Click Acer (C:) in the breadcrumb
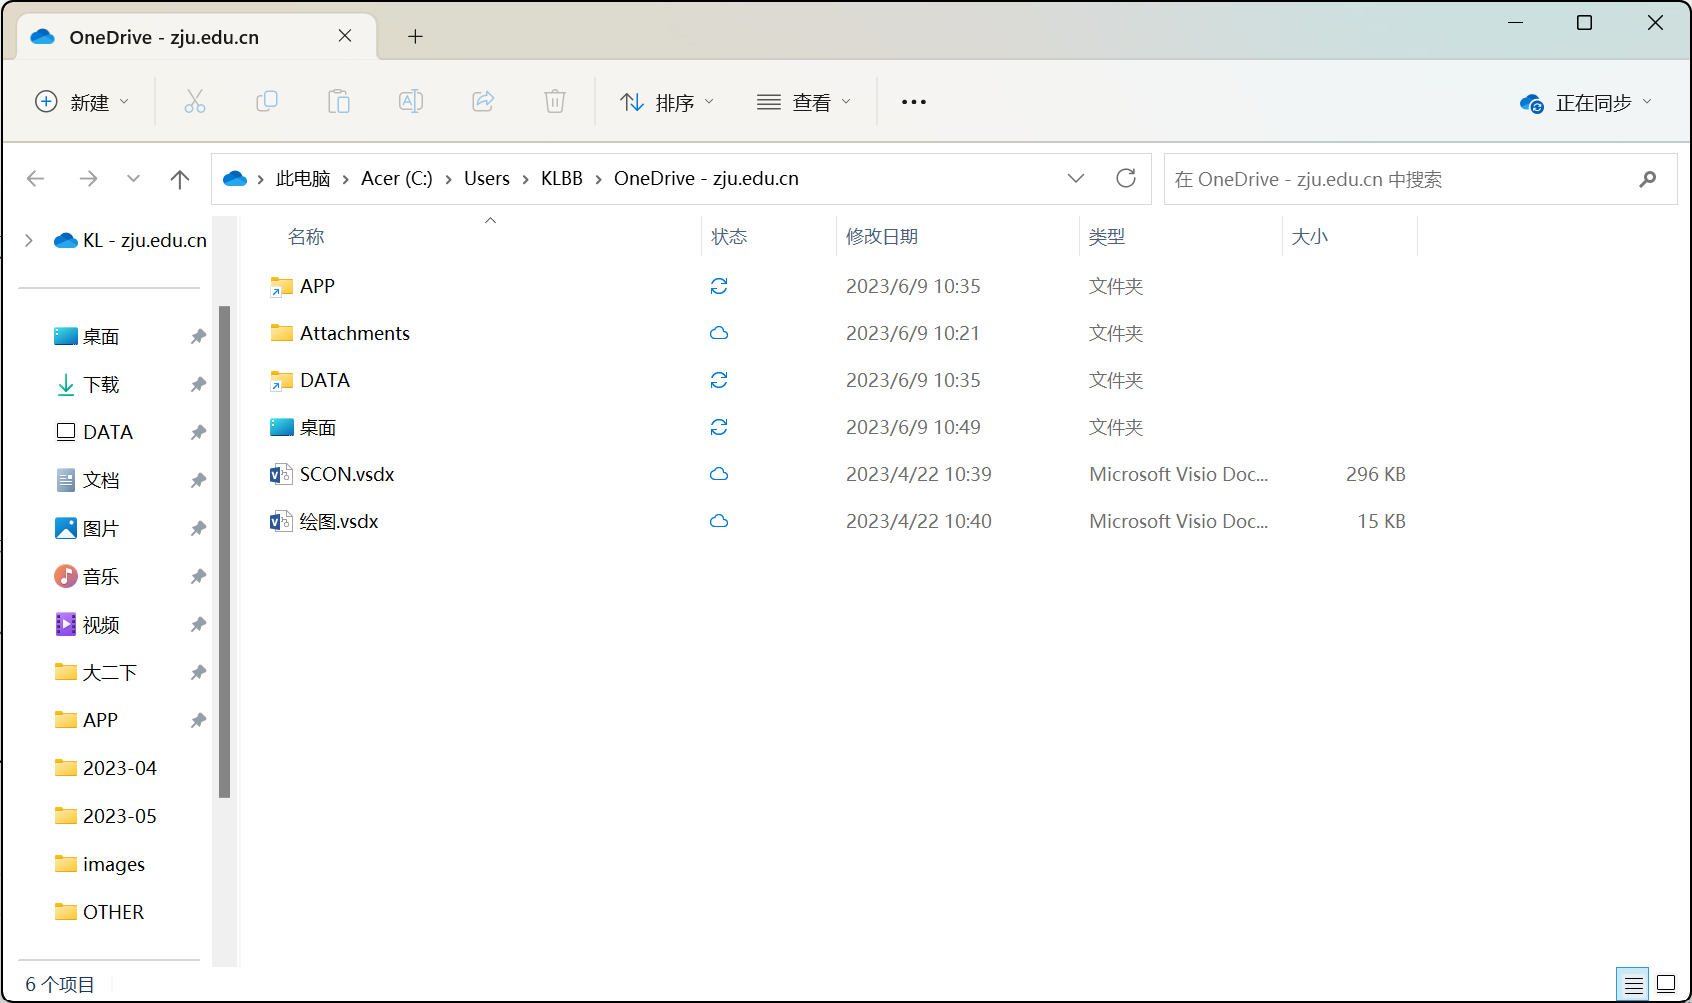Screen dimensions: 1692x1003 [397, 178]
